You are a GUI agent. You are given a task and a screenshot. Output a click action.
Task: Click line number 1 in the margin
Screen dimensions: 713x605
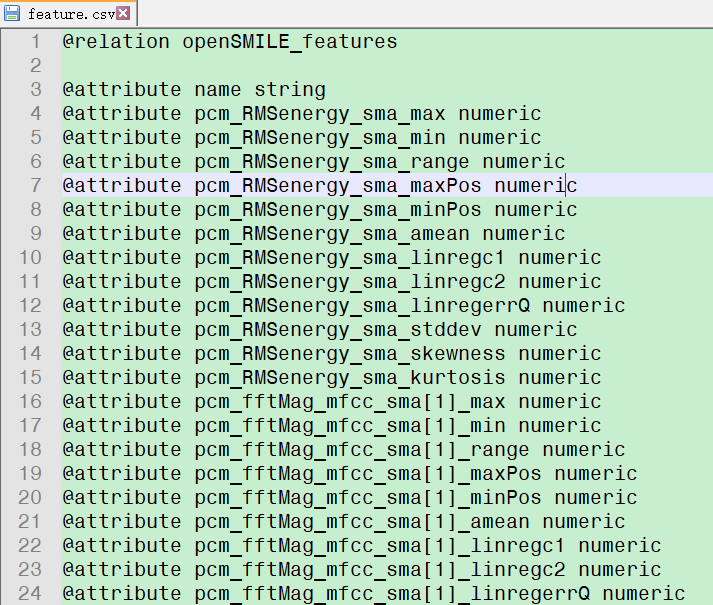pos(35,41)
